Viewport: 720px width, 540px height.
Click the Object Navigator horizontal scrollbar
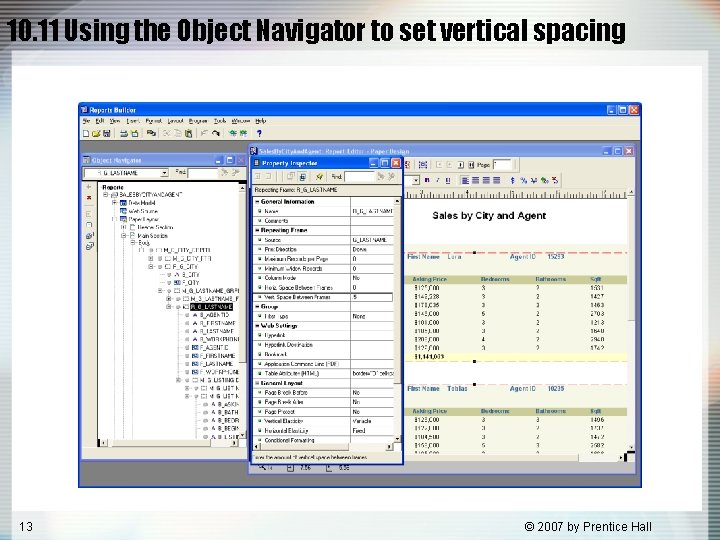(169, 443)
